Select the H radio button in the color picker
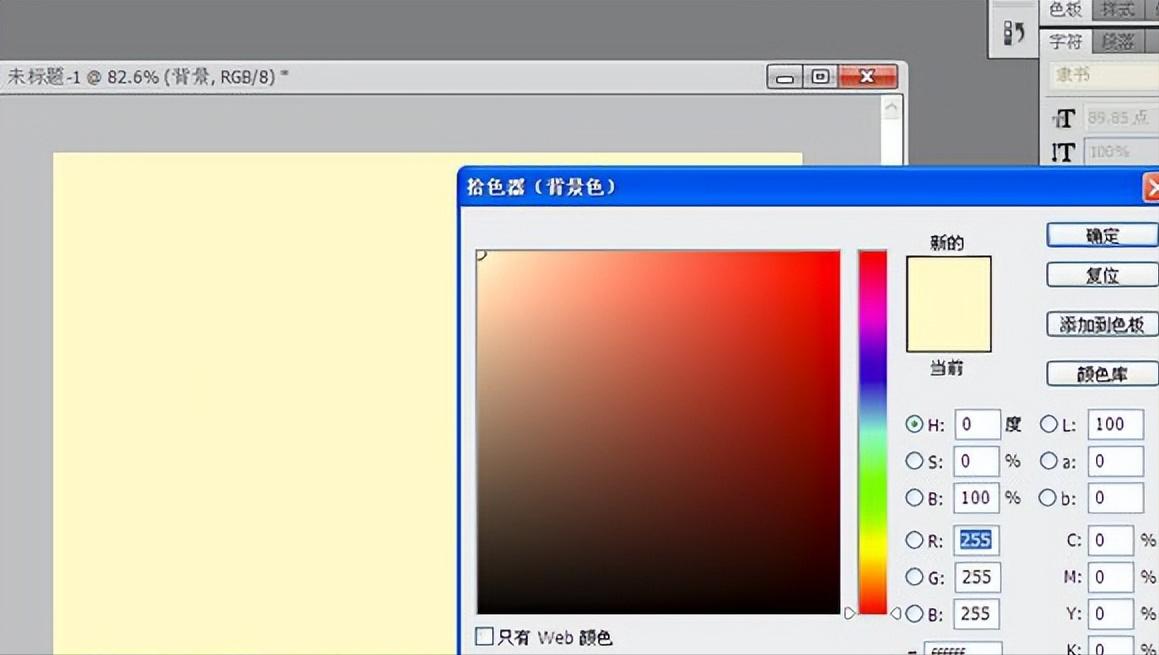The image size is (1159, 655). [914, 424]
